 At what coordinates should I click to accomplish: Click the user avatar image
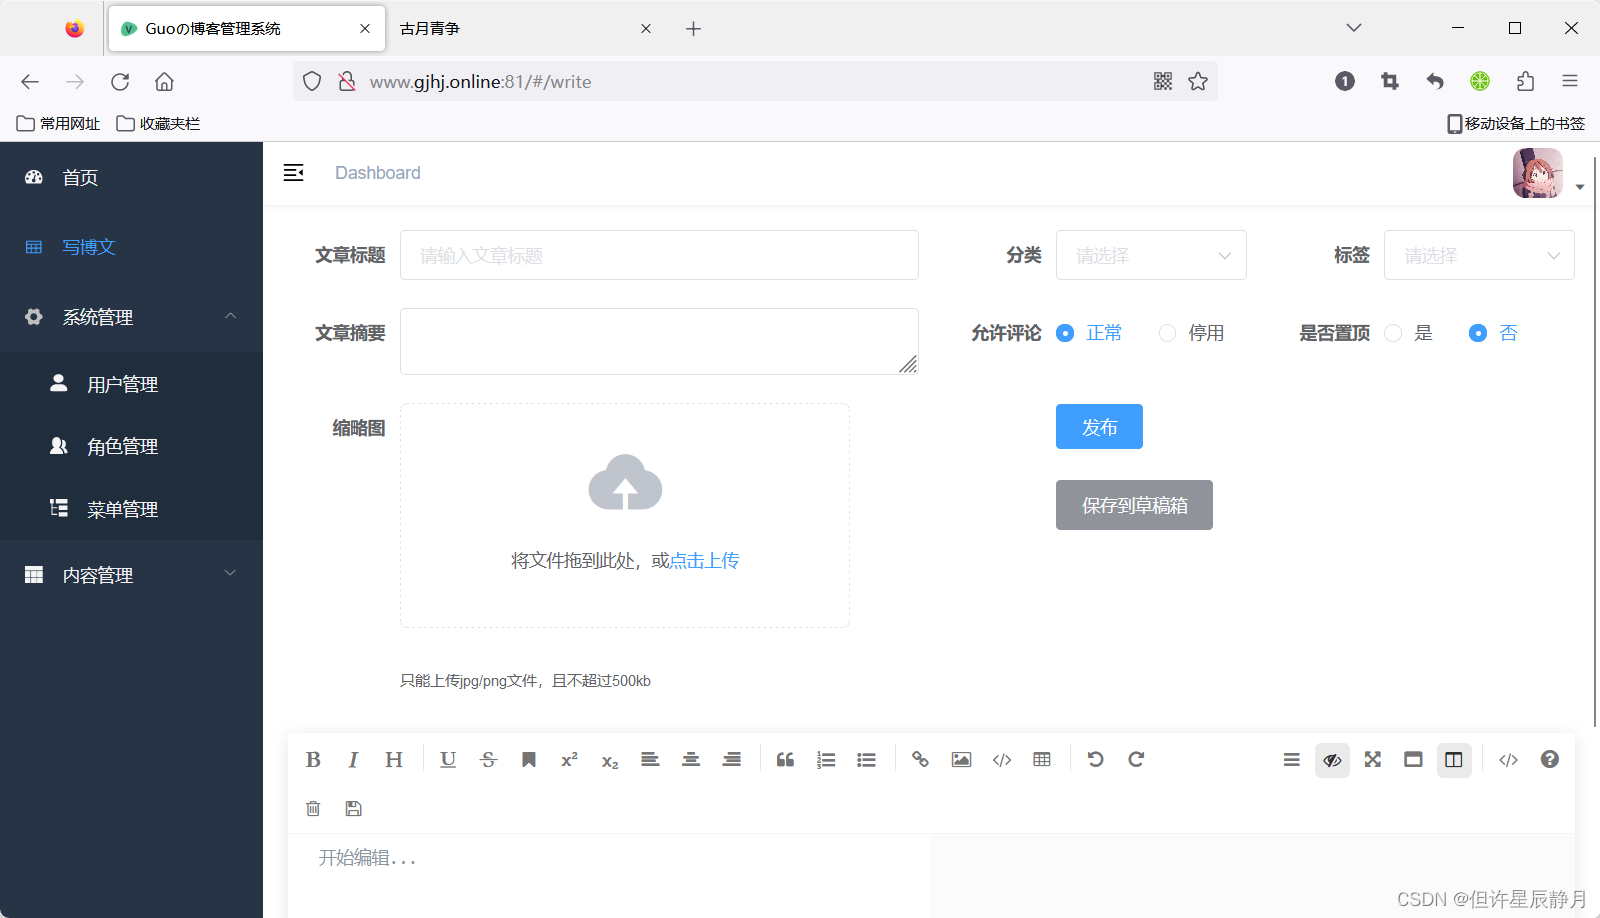[x=1538, y=173]
